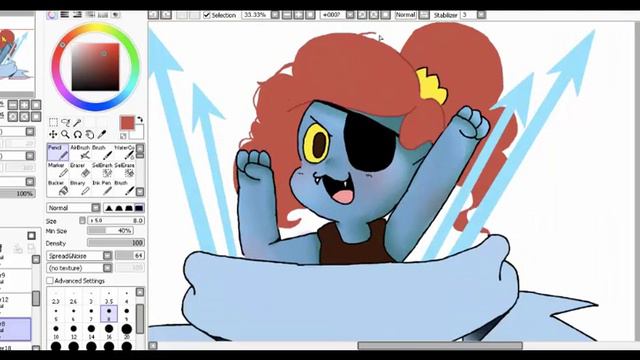Screen dimensions: 640x360
Task: Open the Spread&Noise brush shape dropdown
Action: pos(79,256)
